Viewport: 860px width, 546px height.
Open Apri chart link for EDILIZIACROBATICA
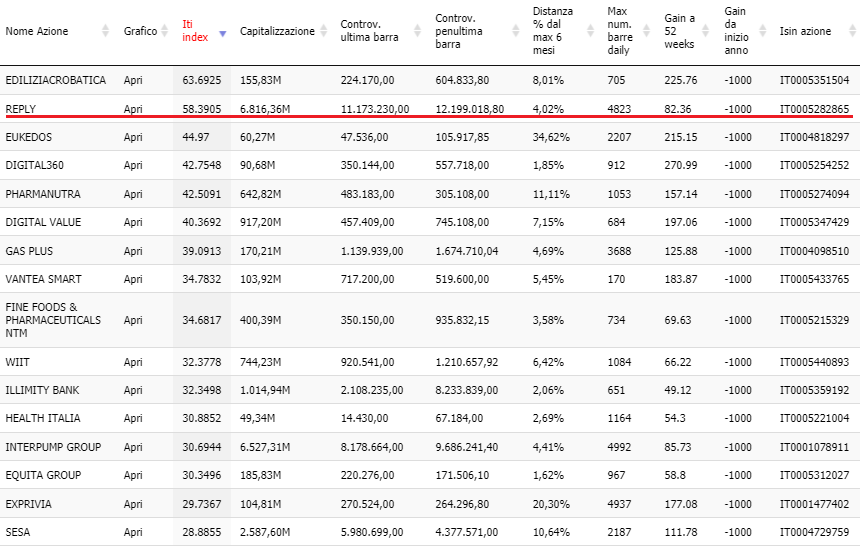pyautogui.click(x=133, y=80)
